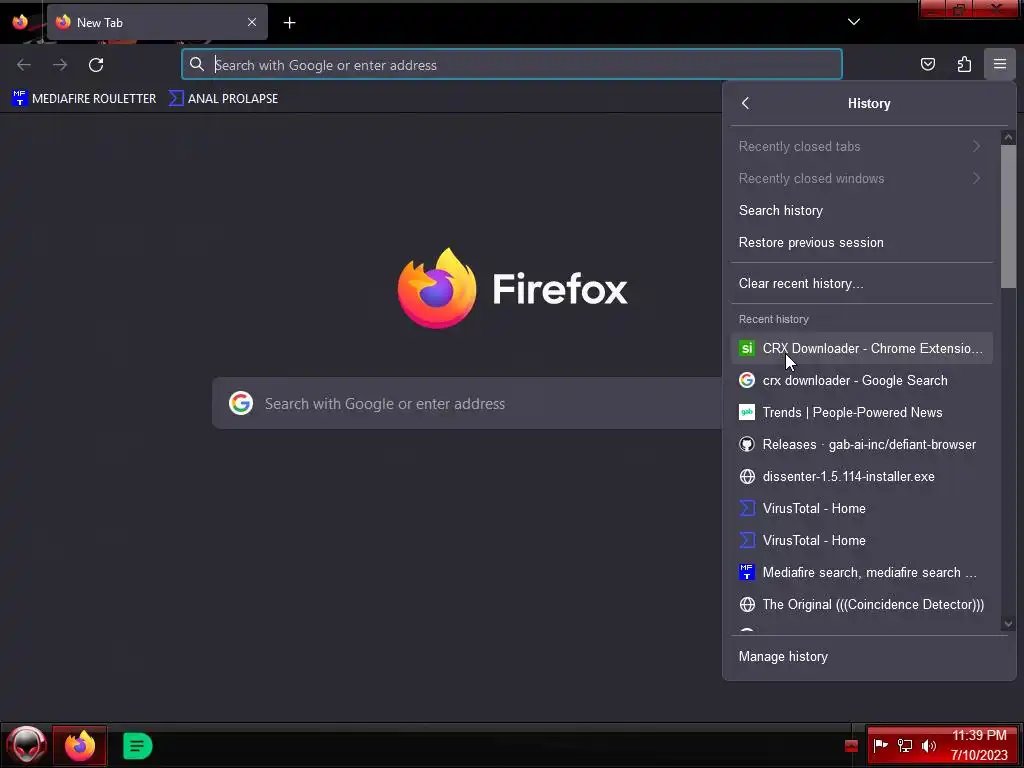Open dissenter-1.5.114-installer.exe entry
Screen dimensions: 1024x768
pos(861,476)
